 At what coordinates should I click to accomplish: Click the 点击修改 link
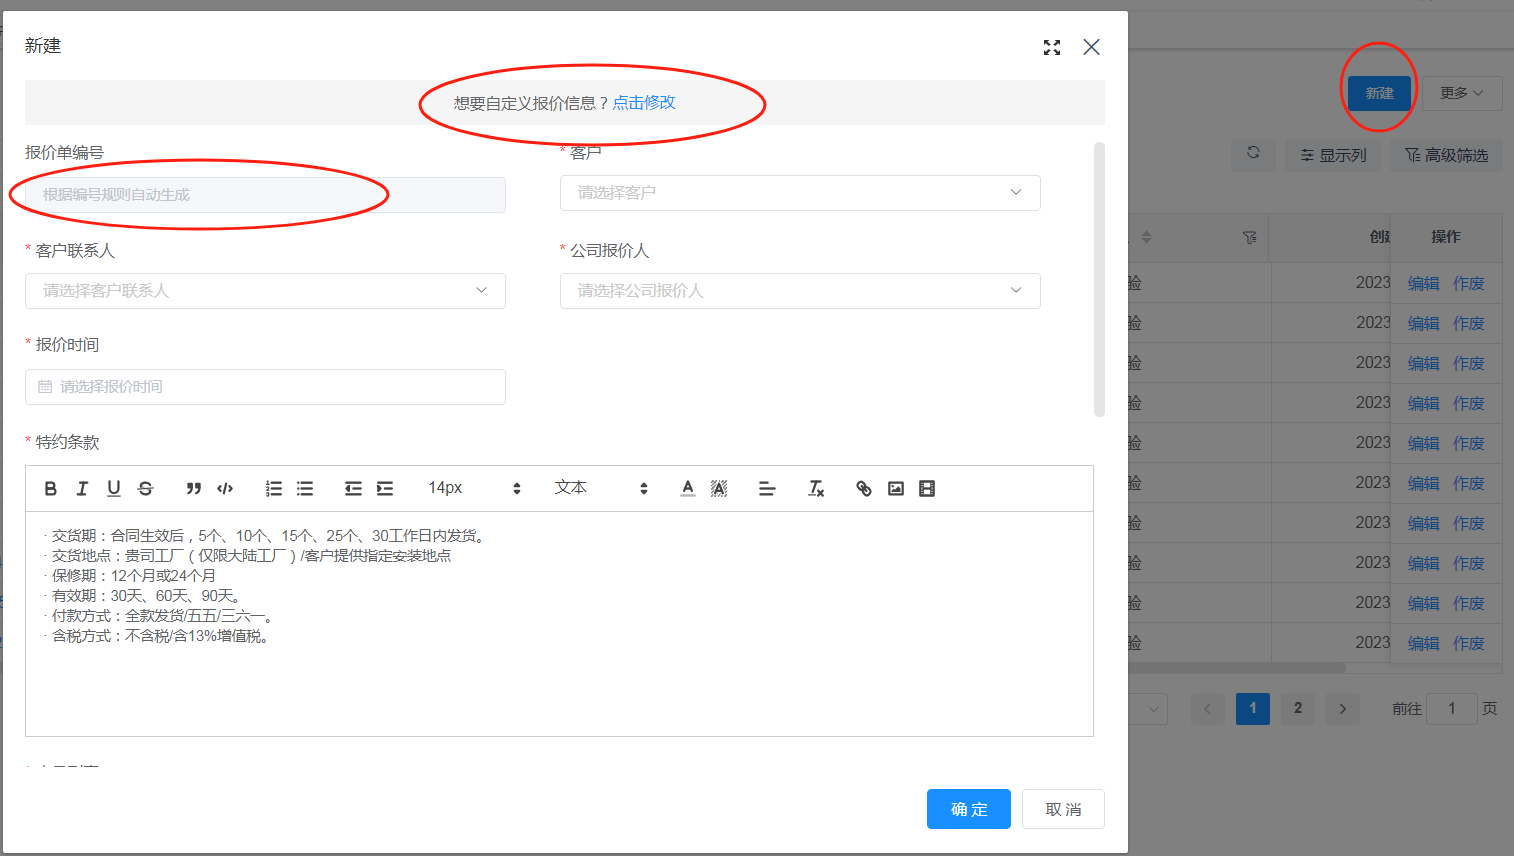click(644, 103)
